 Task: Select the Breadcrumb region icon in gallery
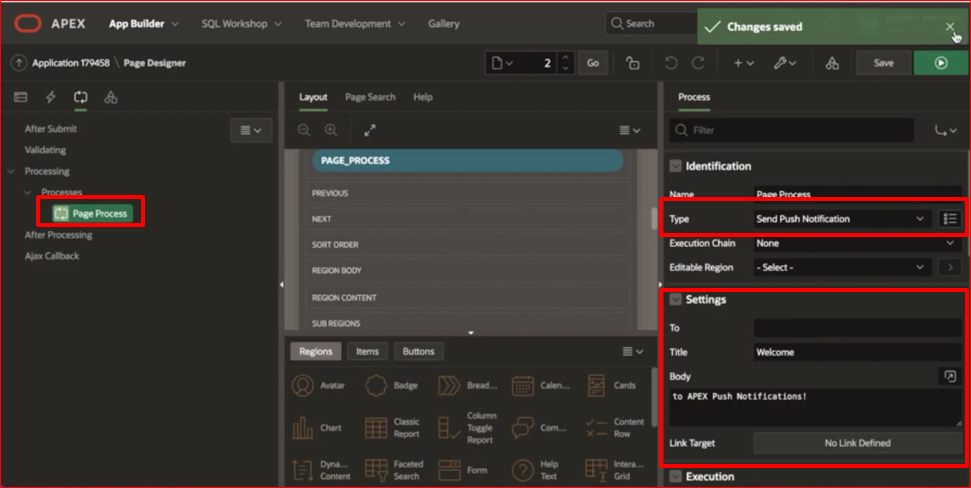point(450,385)
